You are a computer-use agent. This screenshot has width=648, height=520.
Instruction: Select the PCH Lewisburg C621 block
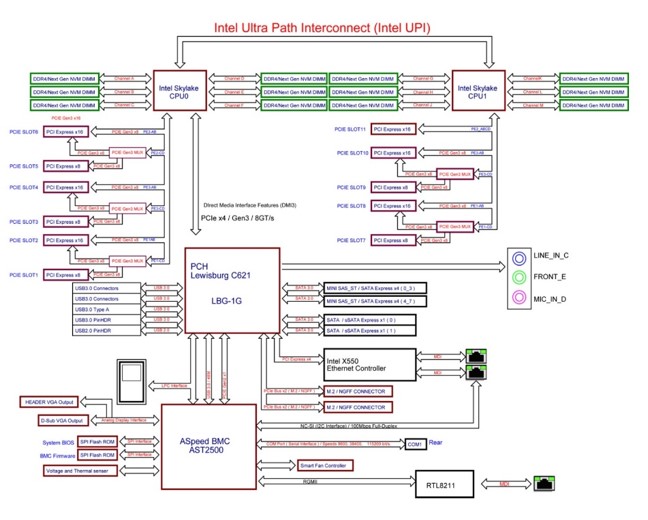[x=232, y=290]
